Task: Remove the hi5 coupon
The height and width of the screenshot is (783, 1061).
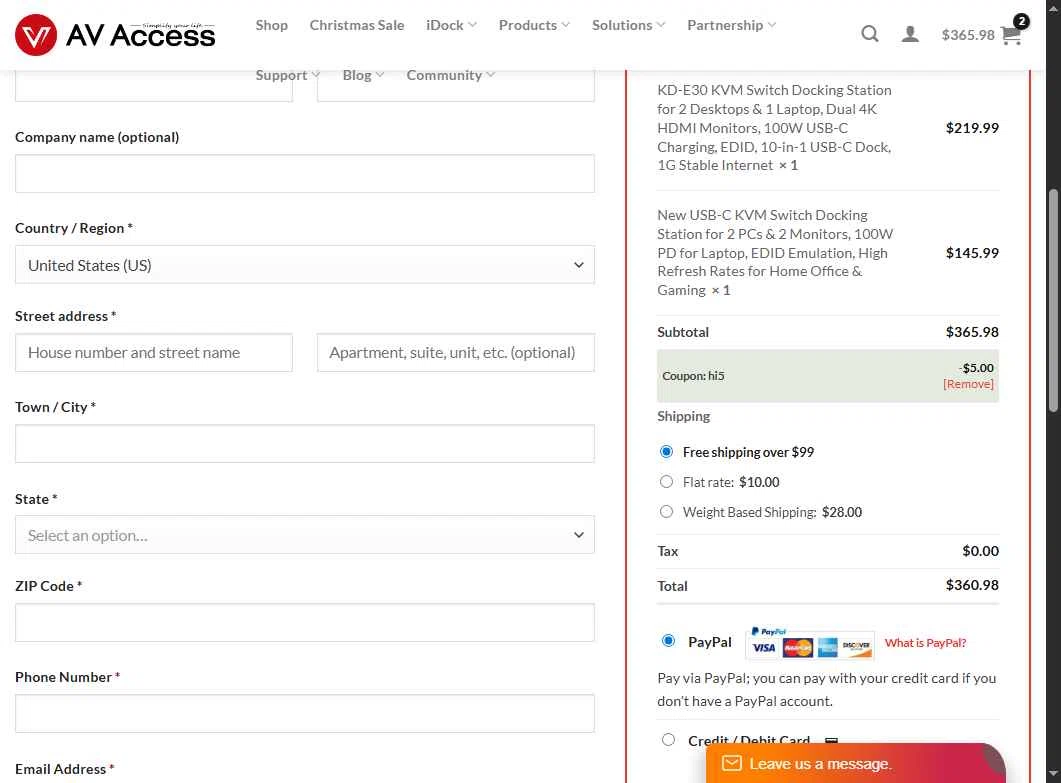Action: click(968, 384)
